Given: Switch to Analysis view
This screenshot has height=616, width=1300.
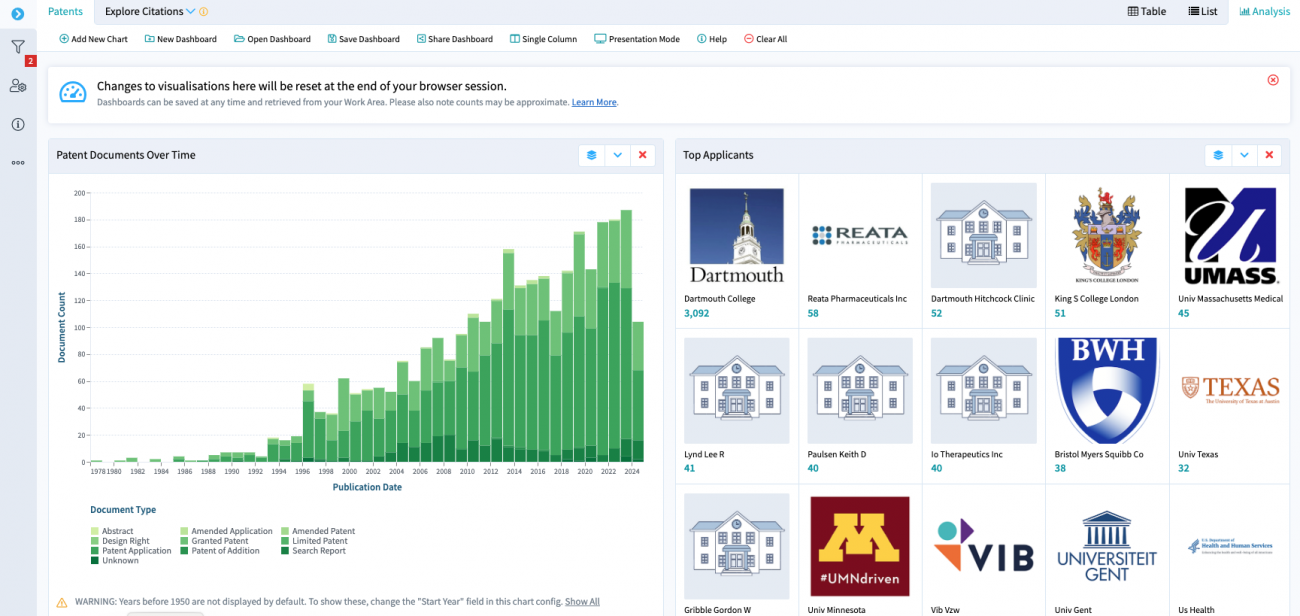Looking at the screenshot, I should click(x=1264, y=12).
